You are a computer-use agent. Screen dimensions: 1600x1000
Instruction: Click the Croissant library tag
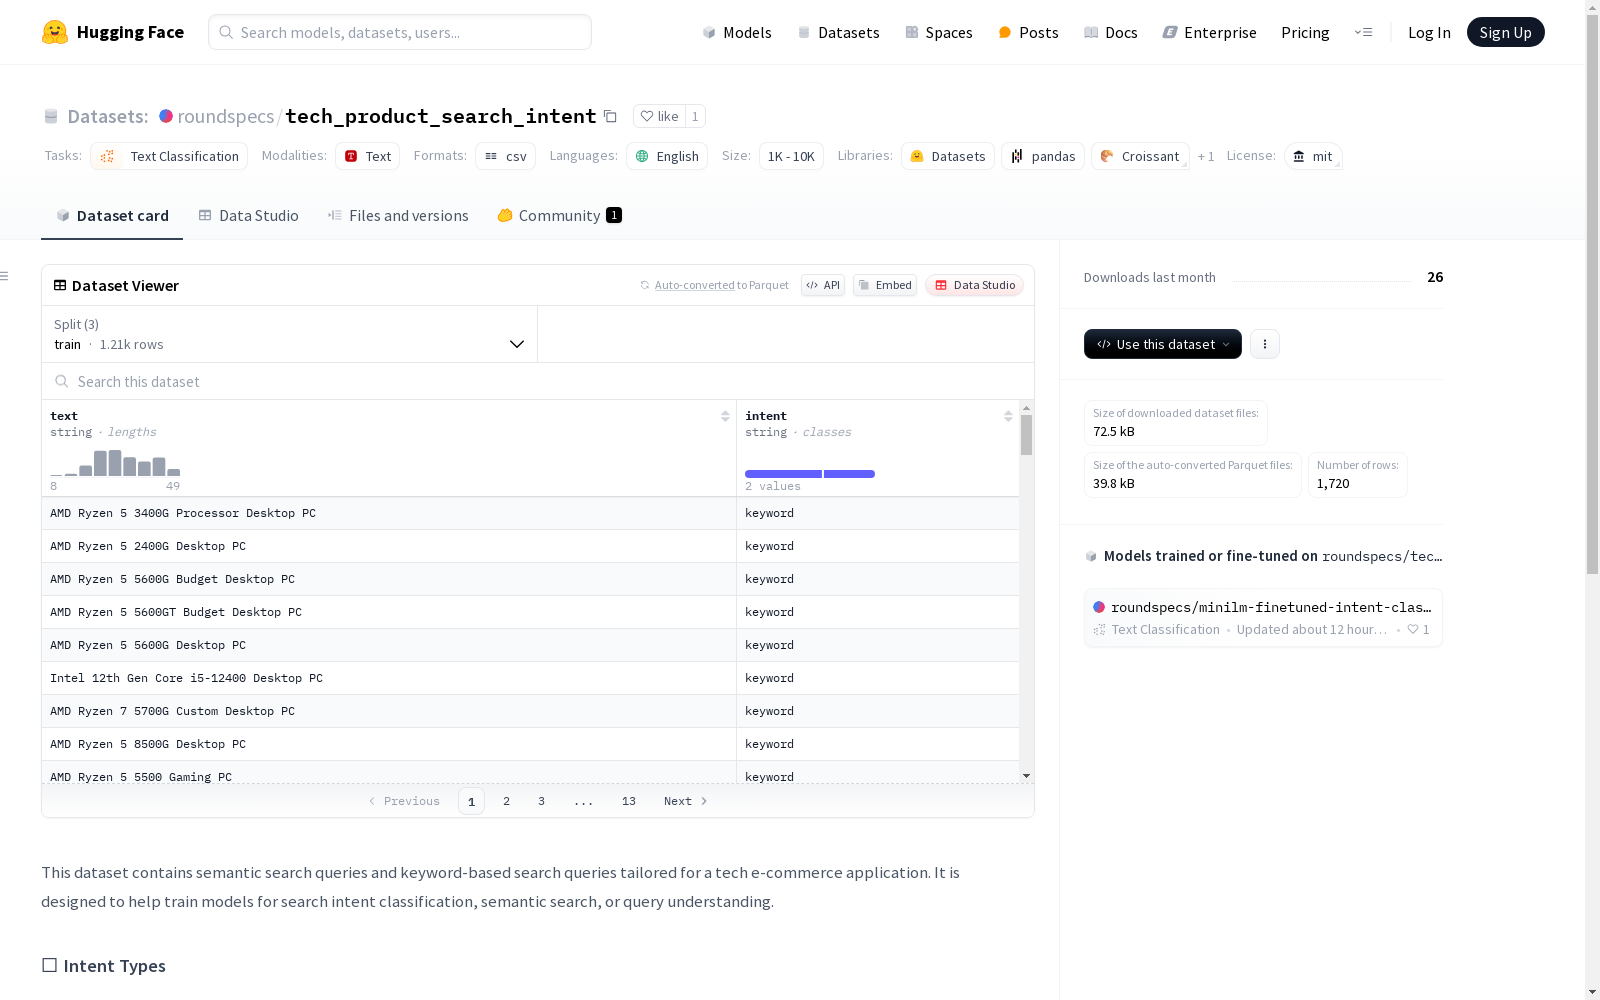tap(1140, 156)
